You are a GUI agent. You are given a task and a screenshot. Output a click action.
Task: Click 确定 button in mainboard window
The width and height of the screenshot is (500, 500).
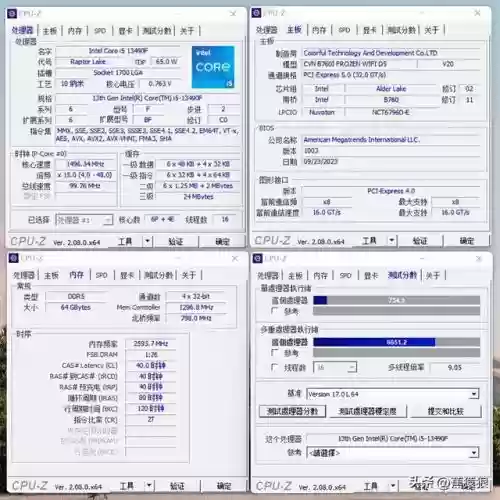coord(467,240)
